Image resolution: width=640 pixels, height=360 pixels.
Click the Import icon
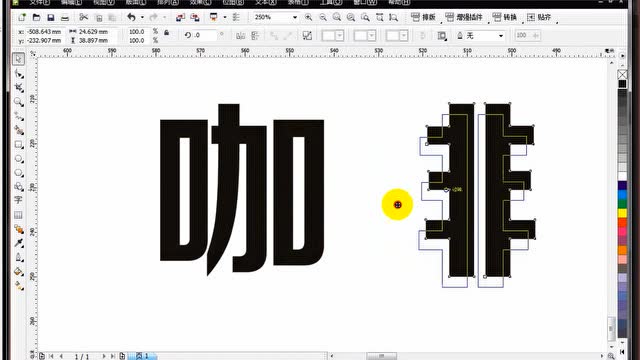click(x=180, y=17)
